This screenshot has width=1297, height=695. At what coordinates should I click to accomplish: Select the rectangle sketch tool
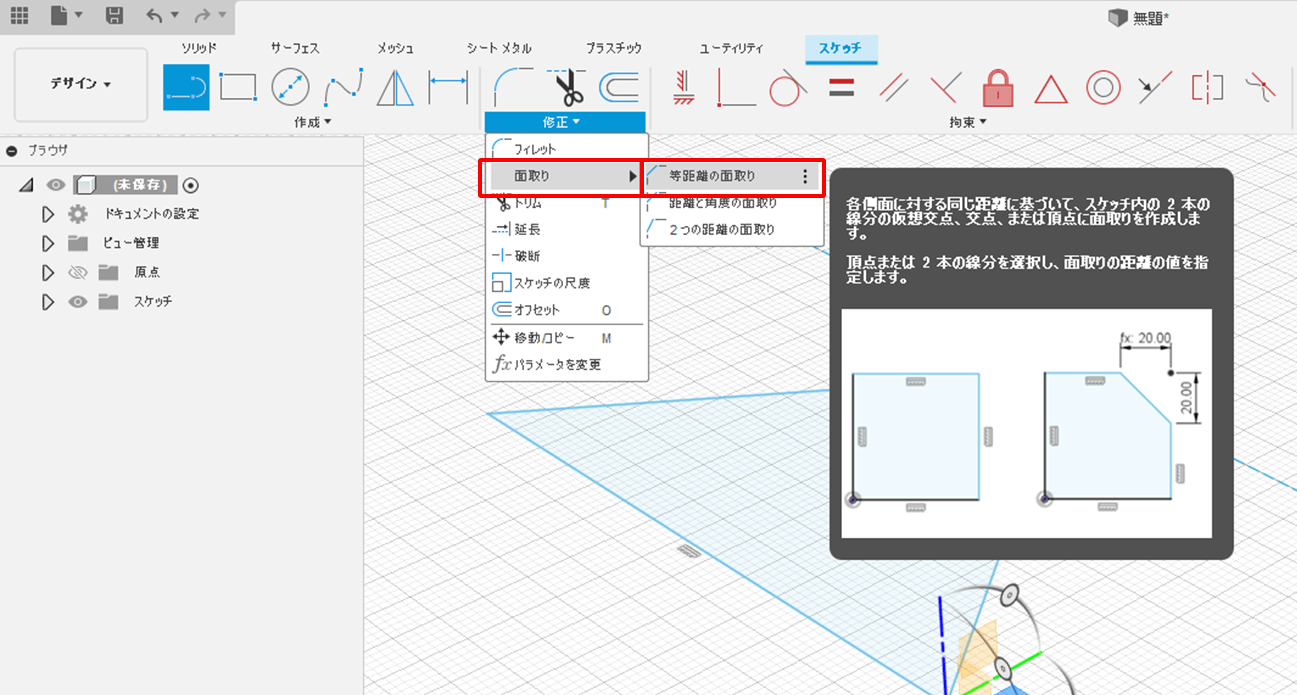tap(238, 87)
